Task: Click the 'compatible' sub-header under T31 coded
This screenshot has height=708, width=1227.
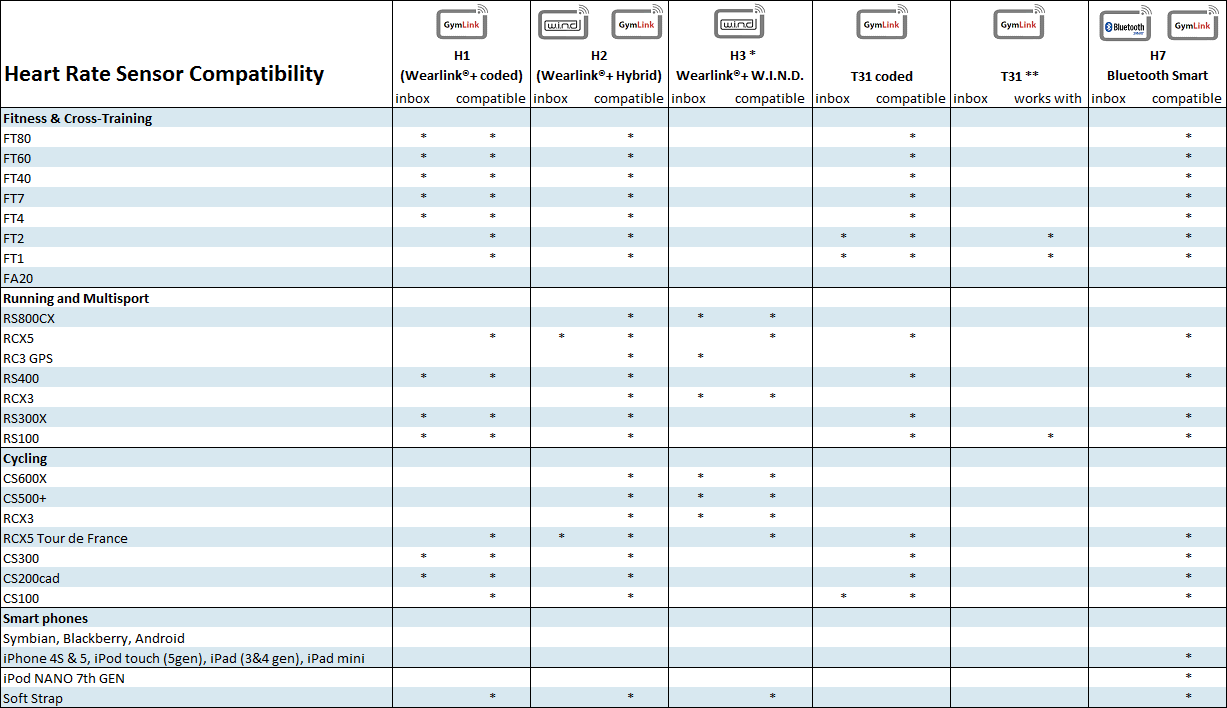Action: (x=910, y=98)
